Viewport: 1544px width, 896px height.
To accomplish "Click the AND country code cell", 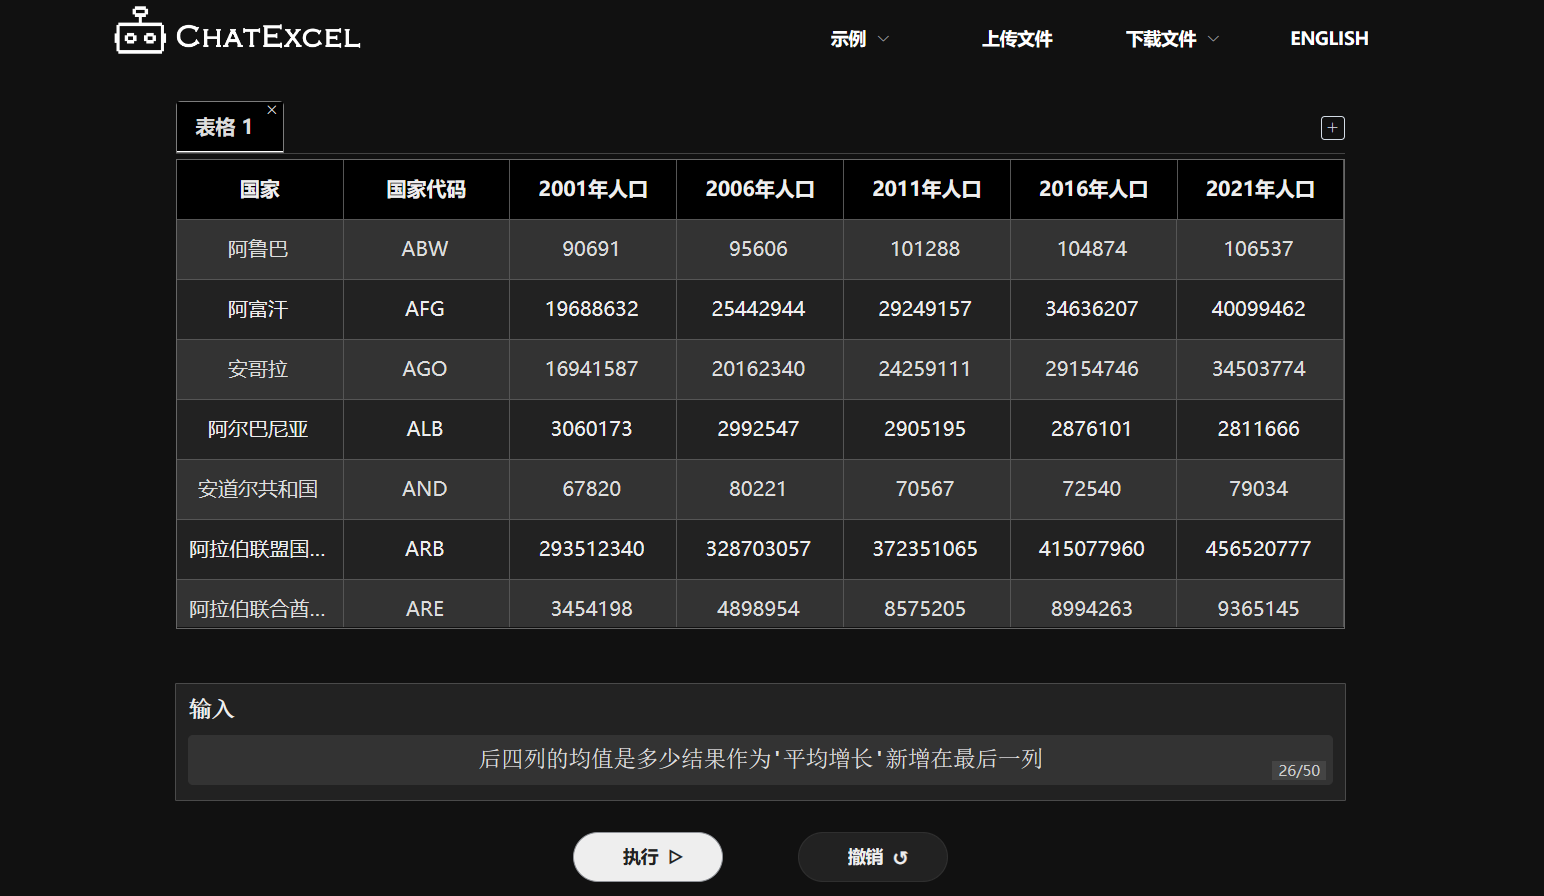I will tap(425, 489).
